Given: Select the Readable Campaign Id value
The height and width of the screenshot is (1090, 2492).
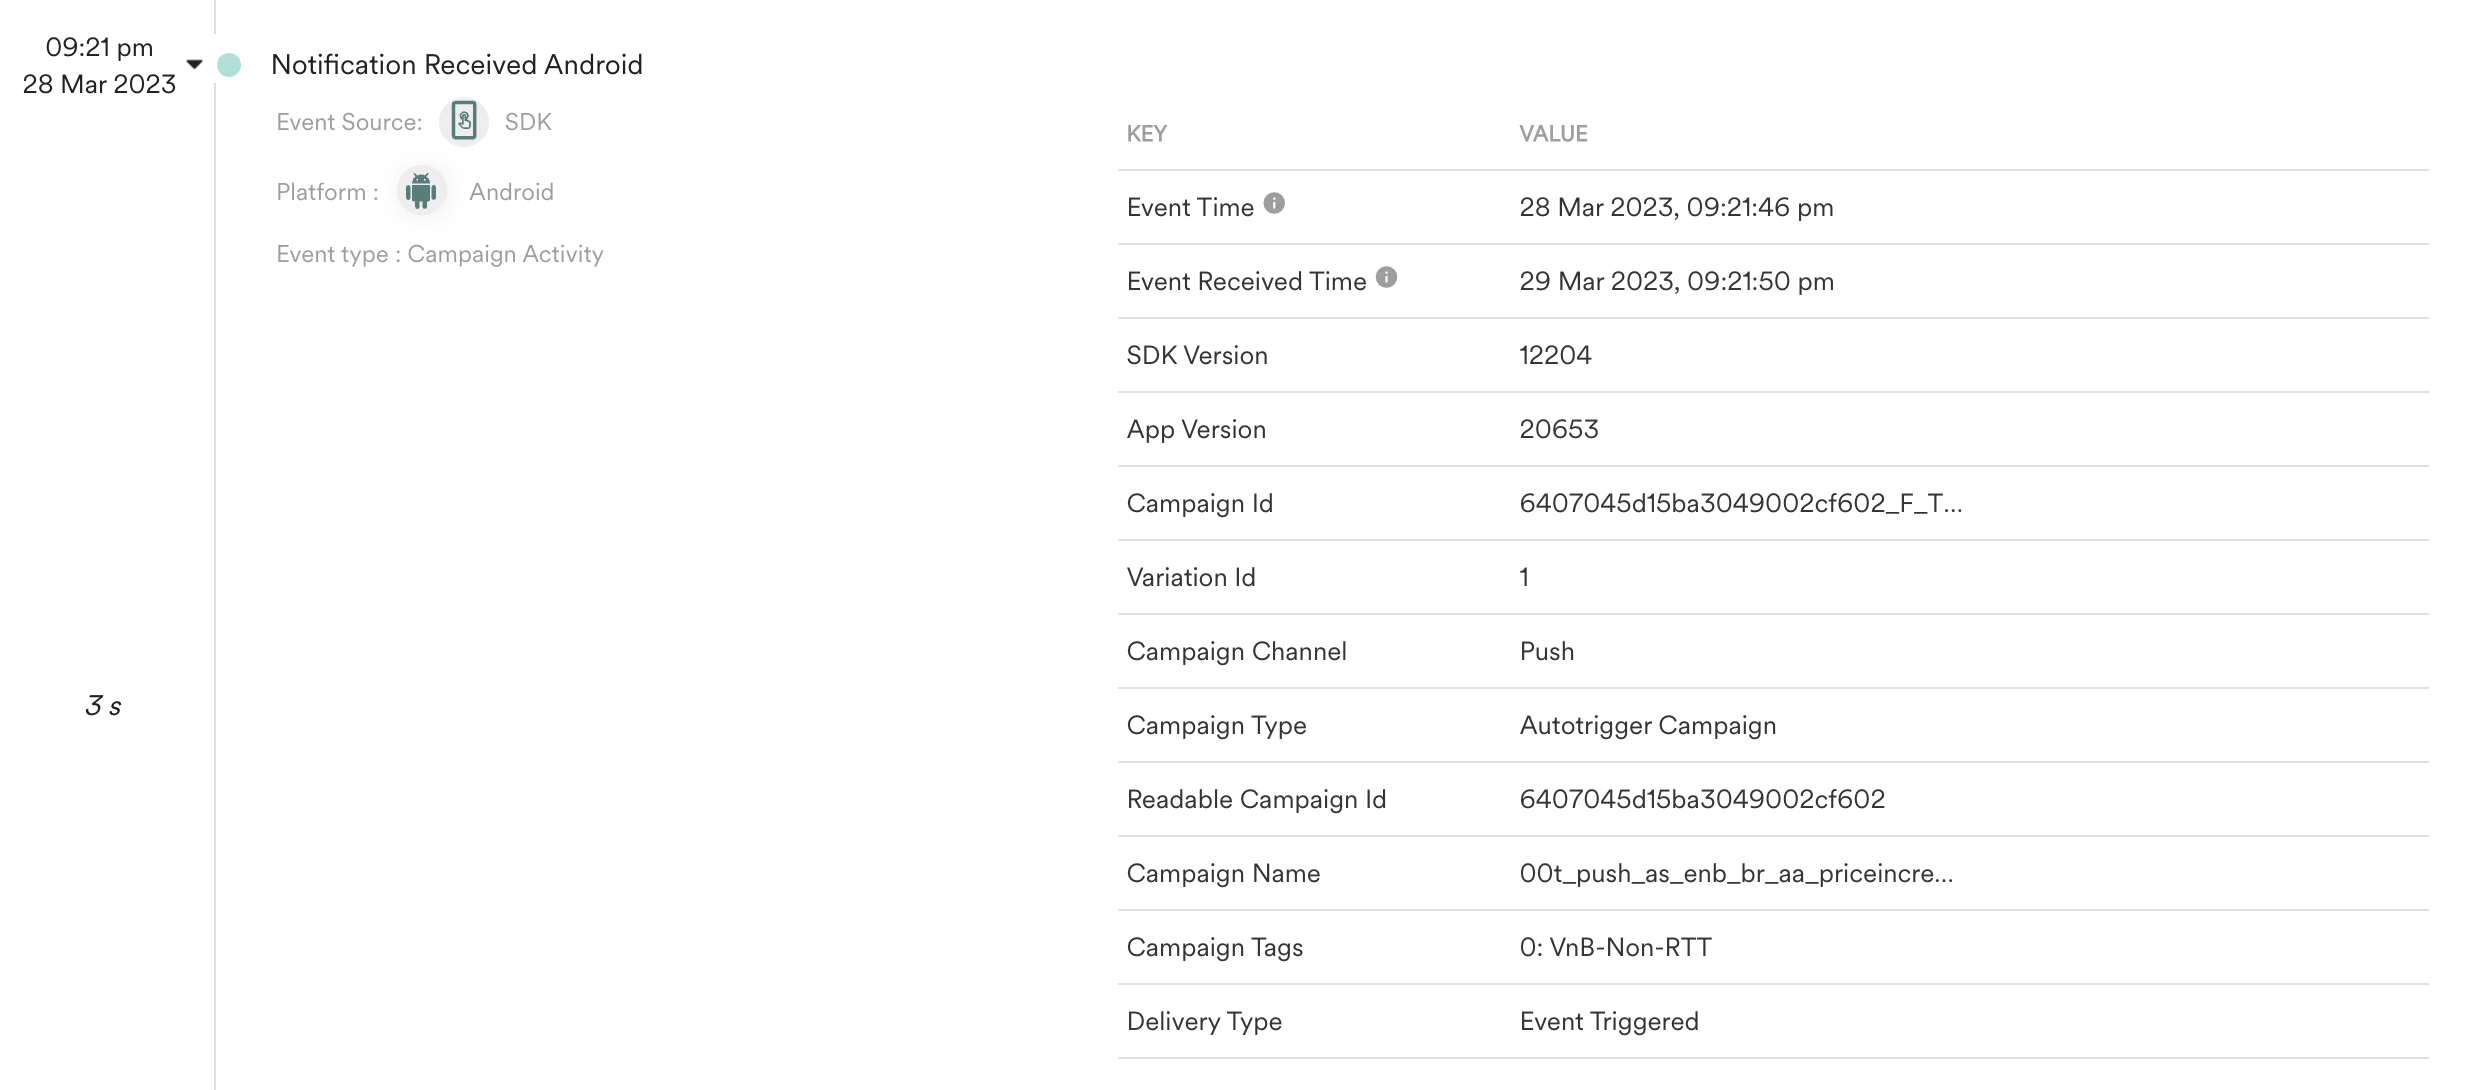Looking at the screenshot, I should (x=1701, y=799).
